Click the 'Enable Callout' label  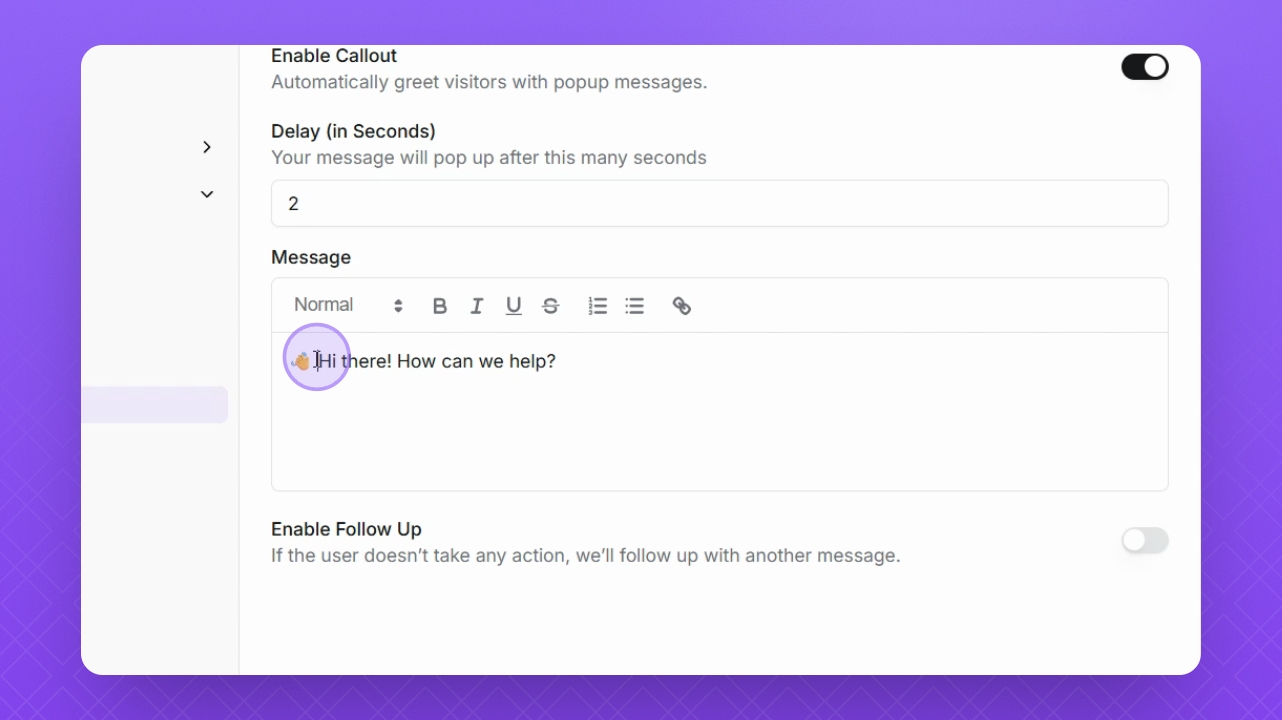(334, 56)
